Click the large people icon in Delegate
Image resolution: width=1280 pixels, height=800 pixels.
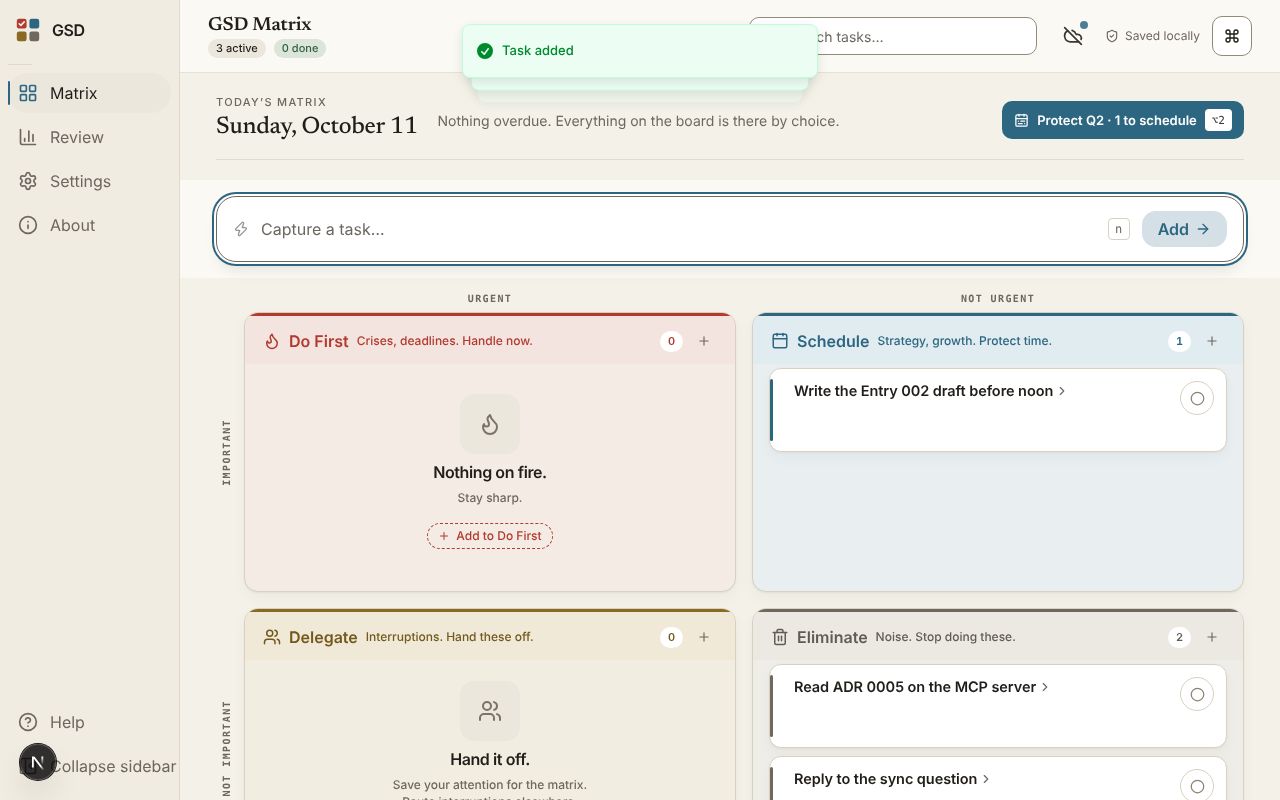[x=490, y=711]
